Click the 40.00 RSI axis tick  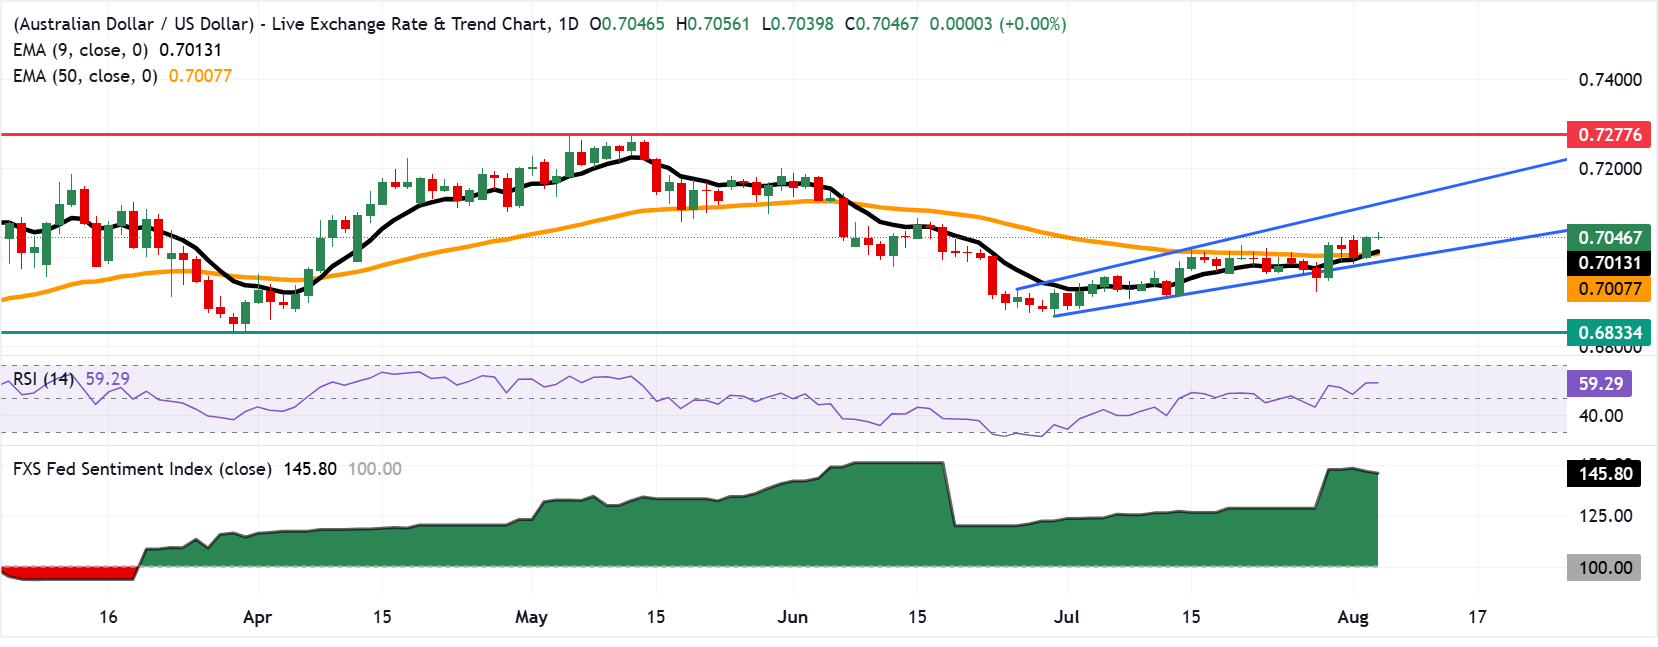[x=1600, y=416]
